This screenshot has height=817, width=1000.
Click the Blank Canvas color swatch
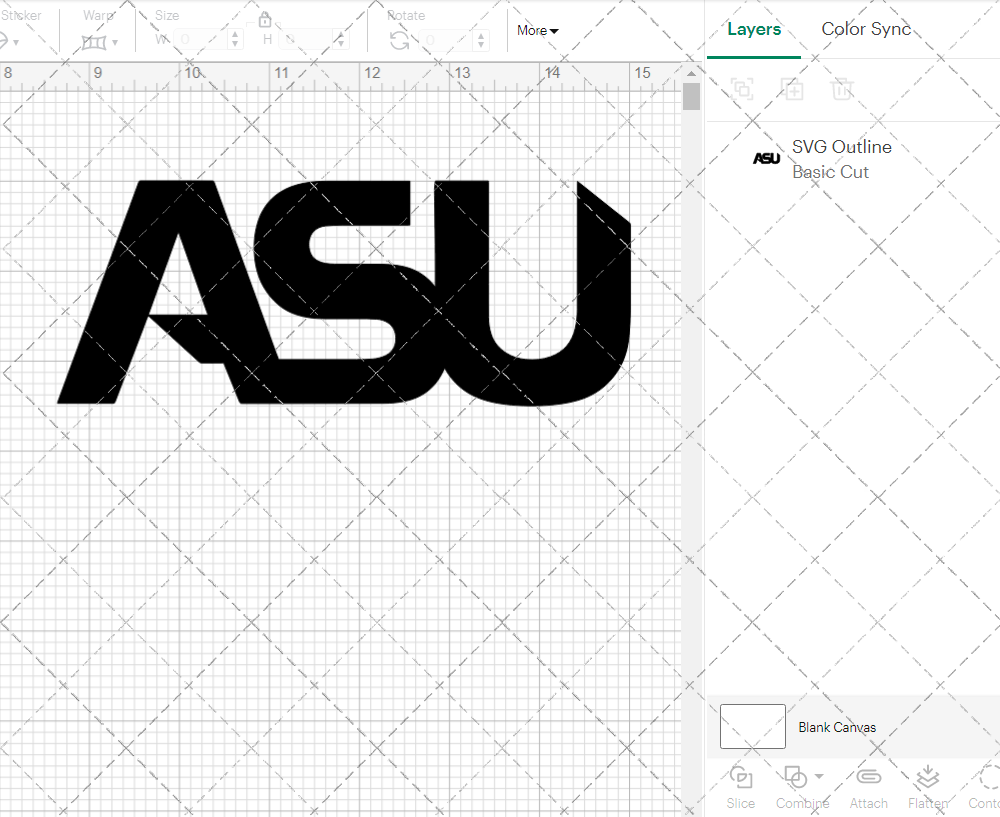752,727
